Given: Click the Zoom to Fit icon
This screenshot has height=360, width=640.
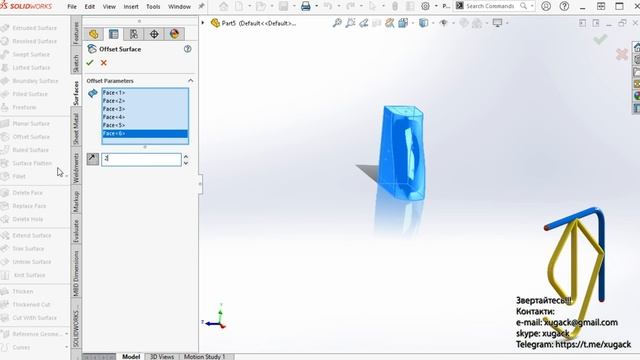Looking at the screenshot, I should (337, 23).
